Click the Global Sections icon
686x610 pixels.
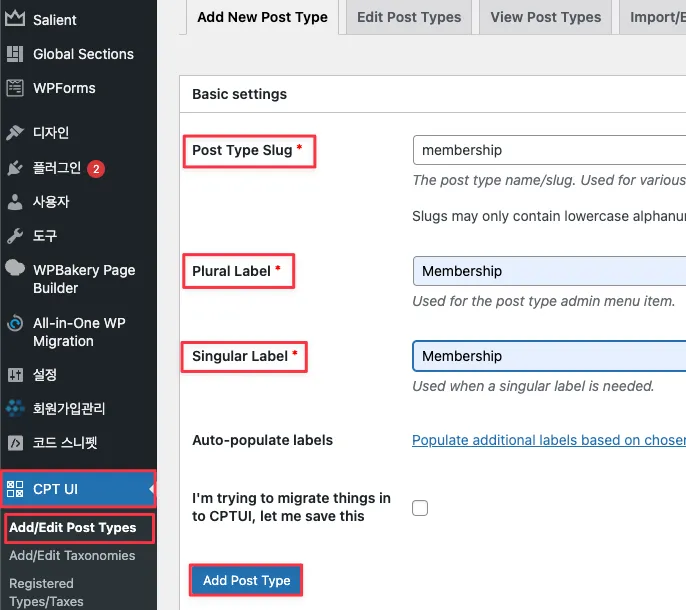click(x=15, y=54)
